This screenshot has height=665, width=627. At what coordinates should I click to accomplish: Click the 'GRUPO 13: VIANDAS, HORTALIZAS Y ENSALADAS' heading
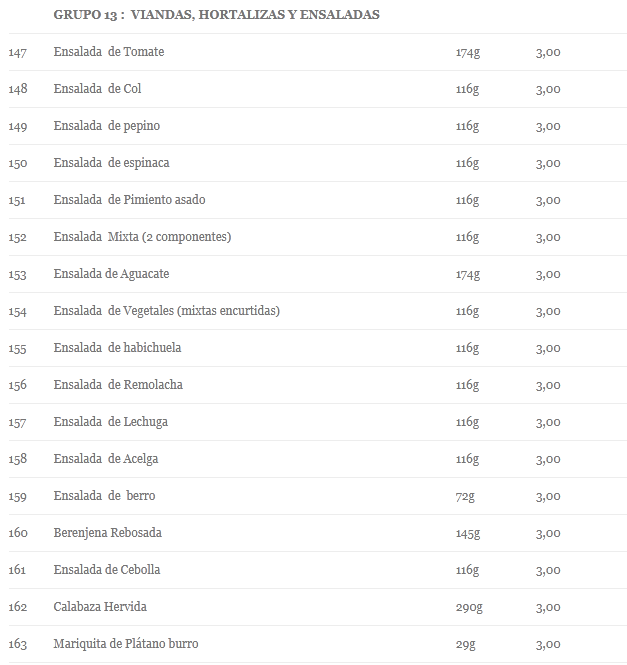tap(216, 15)
